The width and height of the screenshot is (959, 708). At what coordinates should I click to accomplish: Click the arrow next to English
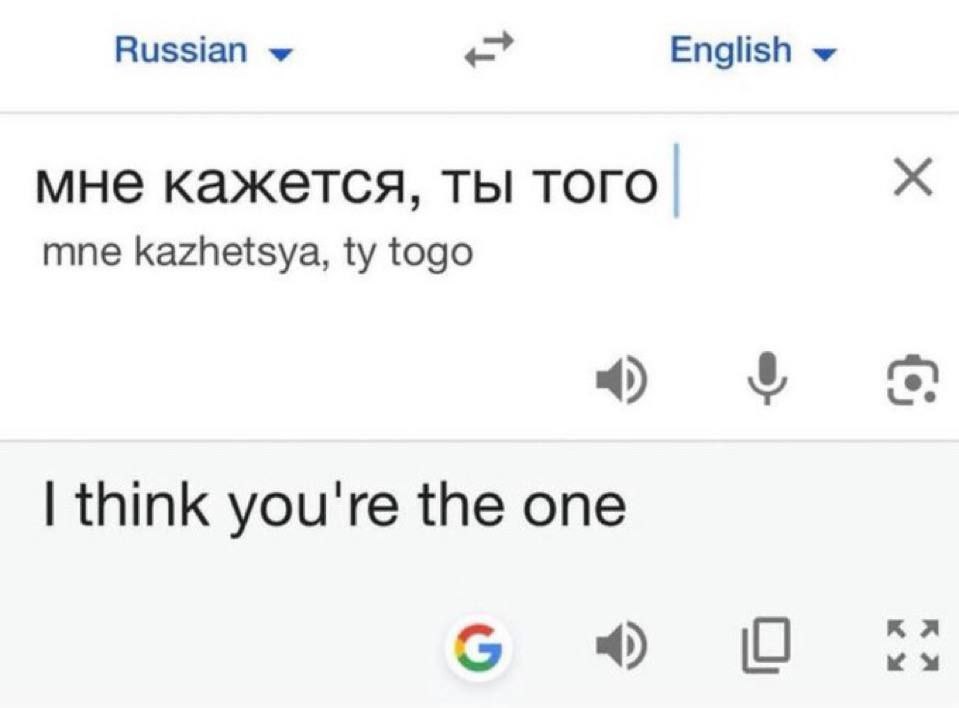825,53
